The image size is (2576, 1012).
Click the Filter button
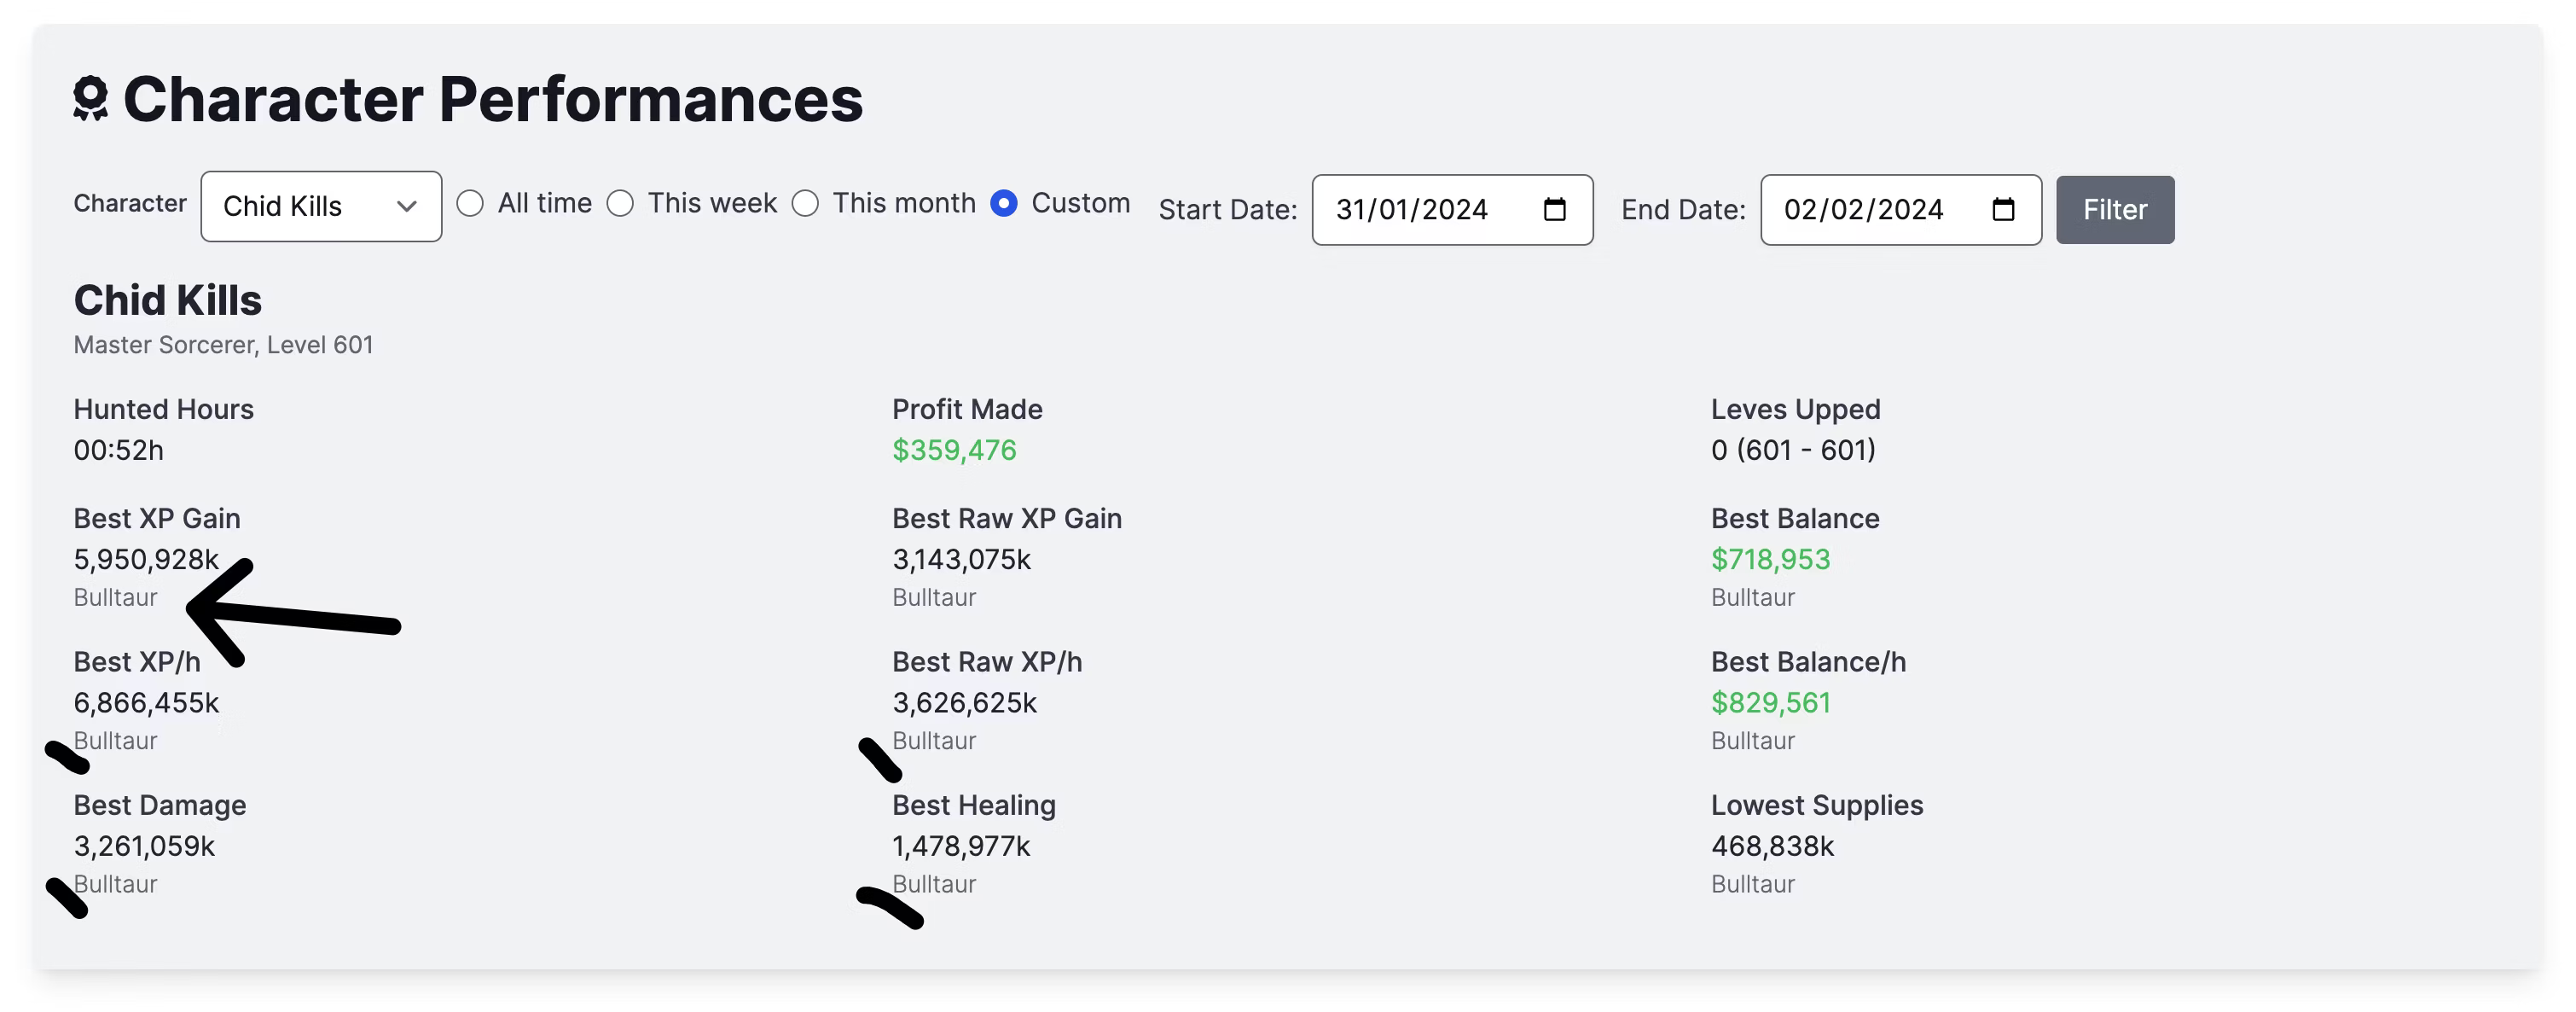click(2115, 210)
